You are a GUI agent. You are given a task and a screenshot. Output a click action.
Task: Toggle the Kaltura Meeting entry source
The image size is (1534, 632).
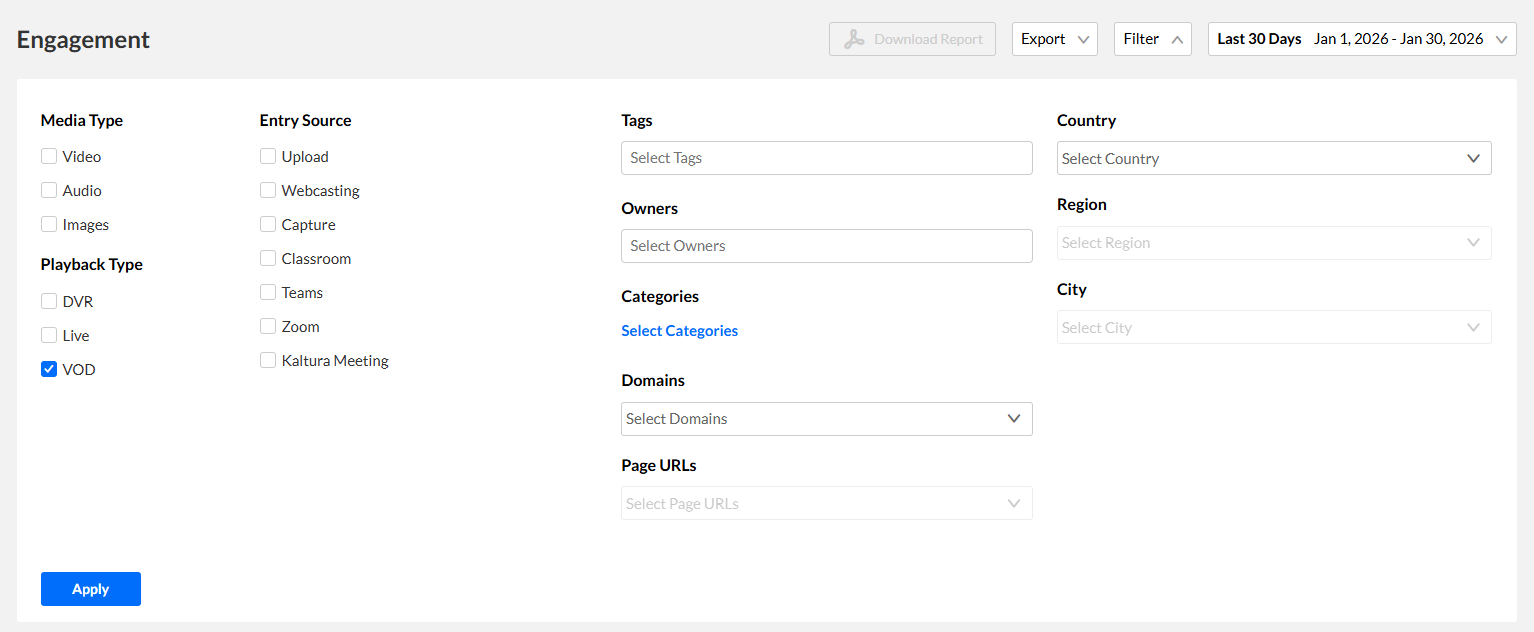(x=268, y=360)
